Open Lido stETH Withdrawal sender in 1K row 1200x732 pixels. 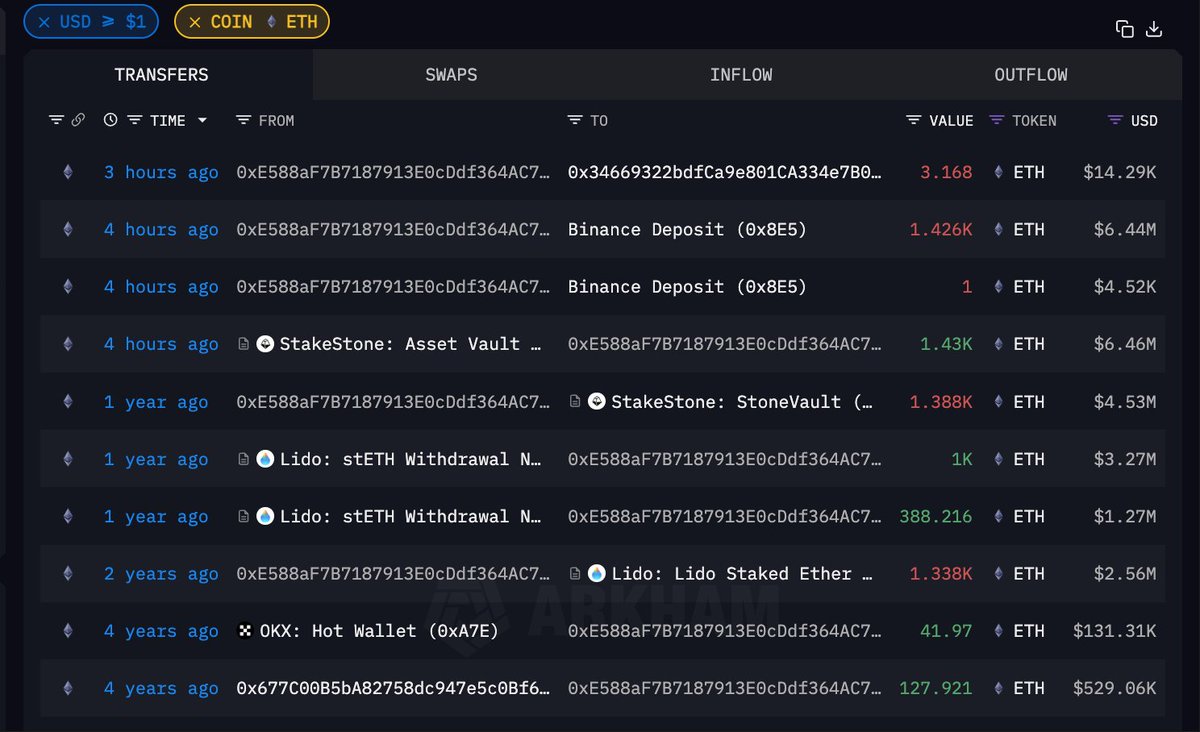pyautogui.click(x=410, y=459)
